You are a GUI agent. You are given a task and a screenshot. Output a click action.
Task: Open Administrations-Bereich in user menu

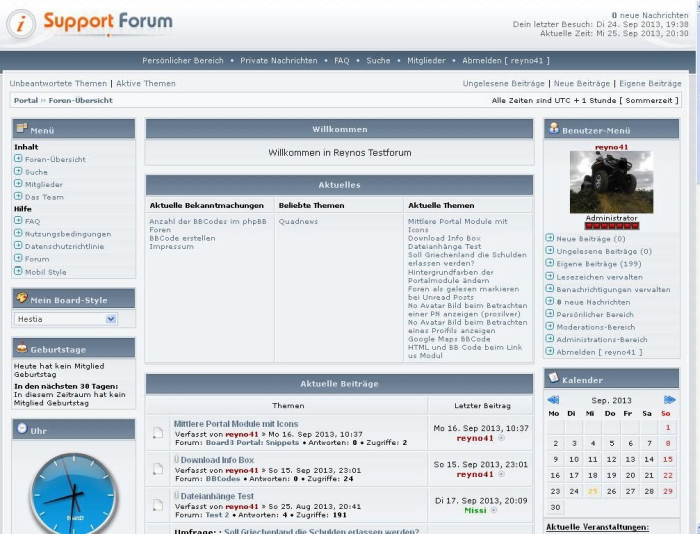[600, 339]
